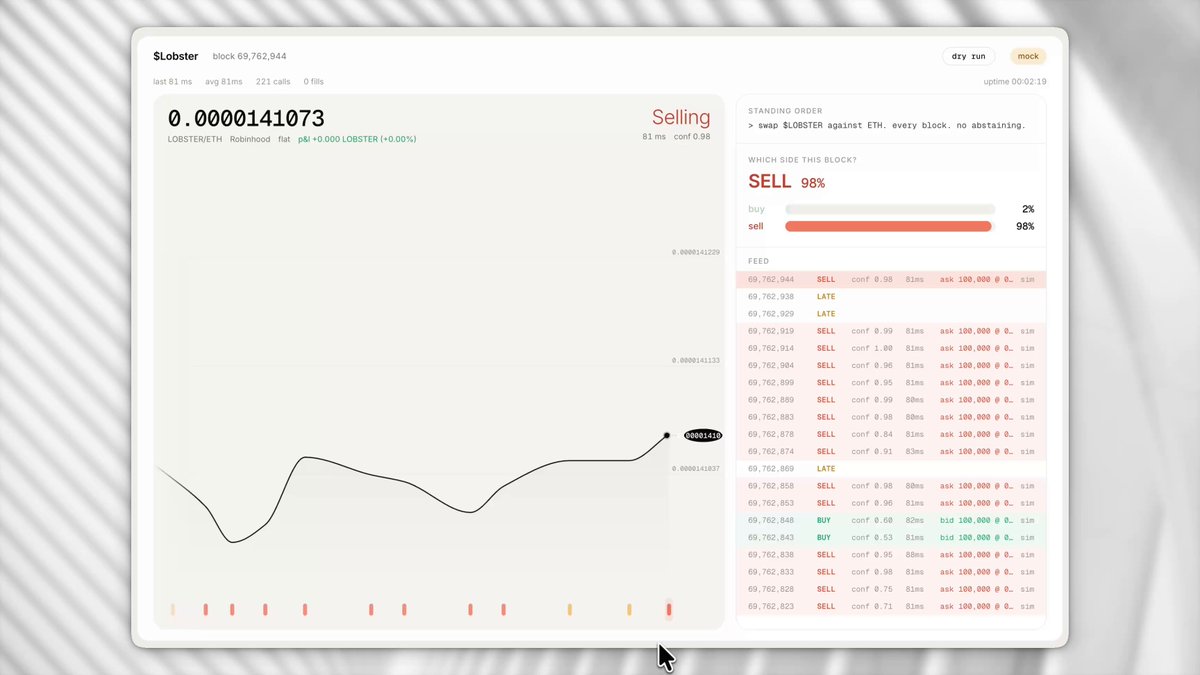Screen dimensions: 1200x675
Task: Click the last 81 ms stat
Action: (172, 81)
